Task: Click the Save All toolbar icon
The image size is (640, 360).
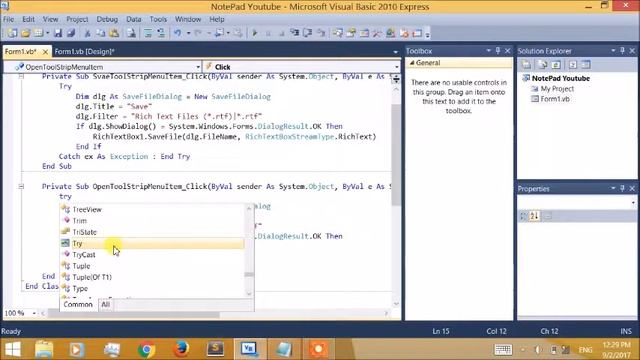Action: click(x=71, y=33)
